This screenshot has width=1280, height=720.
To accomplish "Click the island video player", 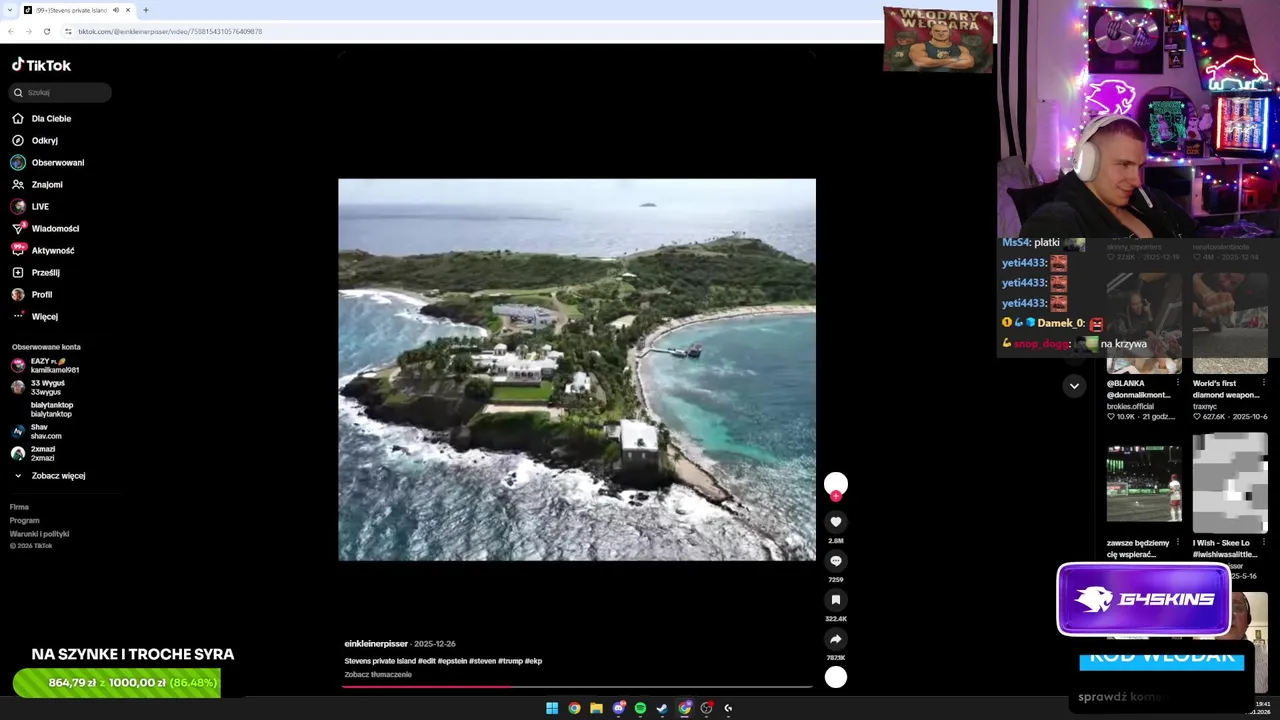I will coord(577,369).
